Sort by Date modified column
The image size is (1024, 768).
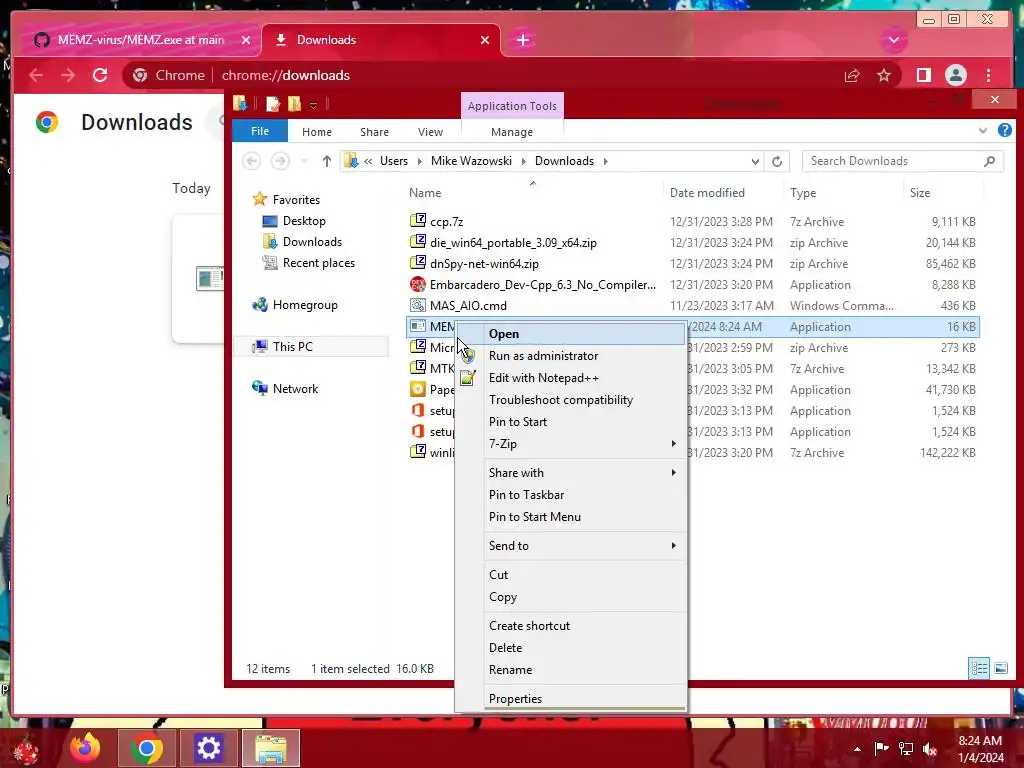(707, 193)
